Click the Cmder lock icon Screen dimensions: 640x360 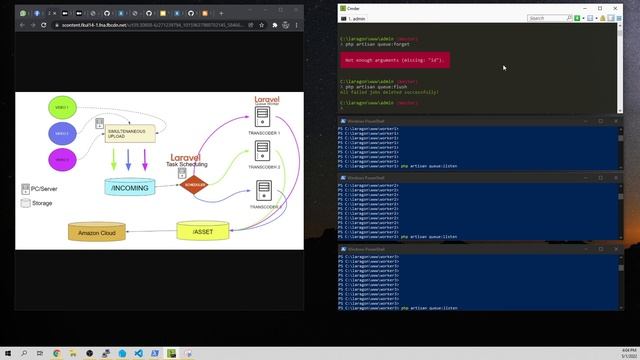(x=602, y=18)
